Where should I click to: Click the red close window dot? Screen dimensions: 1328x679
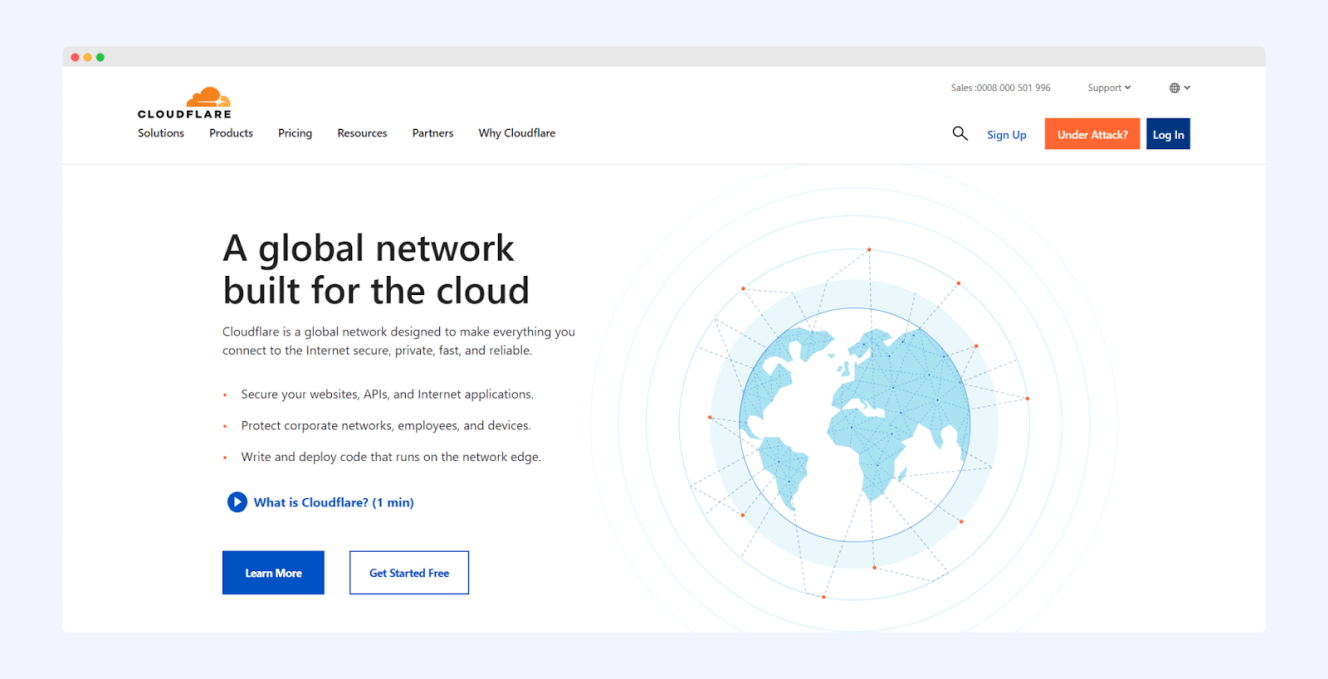[76, 57]
